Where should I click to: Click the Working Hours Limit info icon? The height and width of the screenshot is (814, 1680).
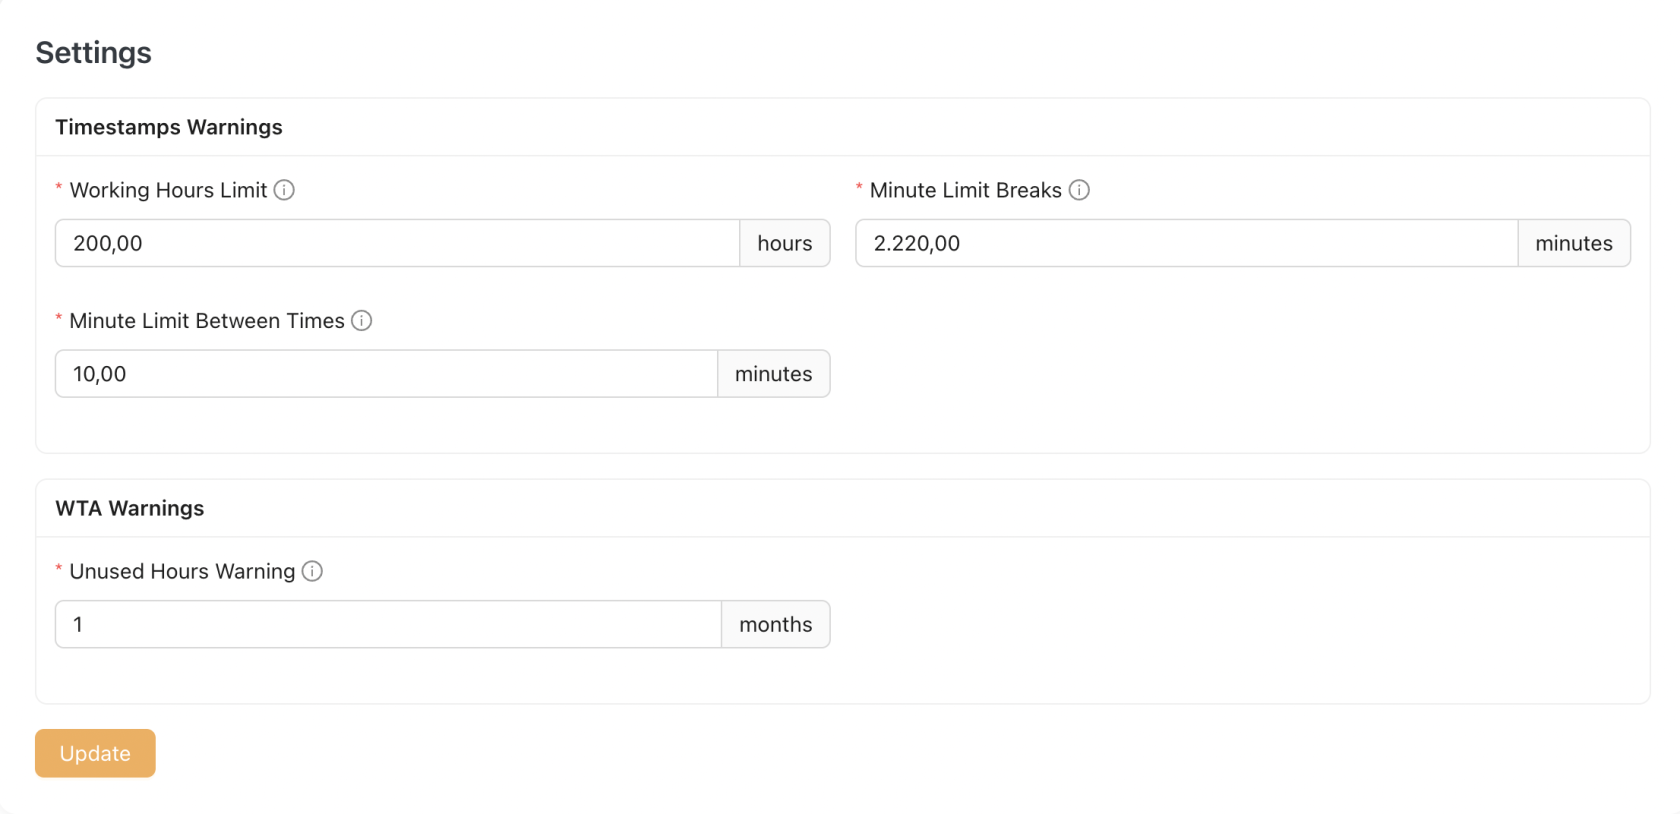(x=286, y=190)
